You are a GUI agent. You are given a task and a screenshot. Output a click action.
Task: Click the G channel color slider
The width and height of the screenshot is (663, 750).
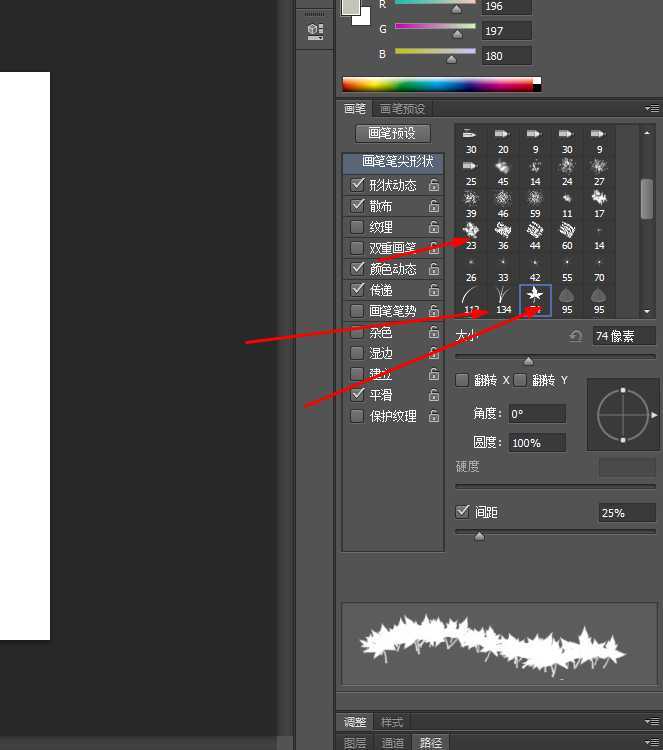point(435,29)
